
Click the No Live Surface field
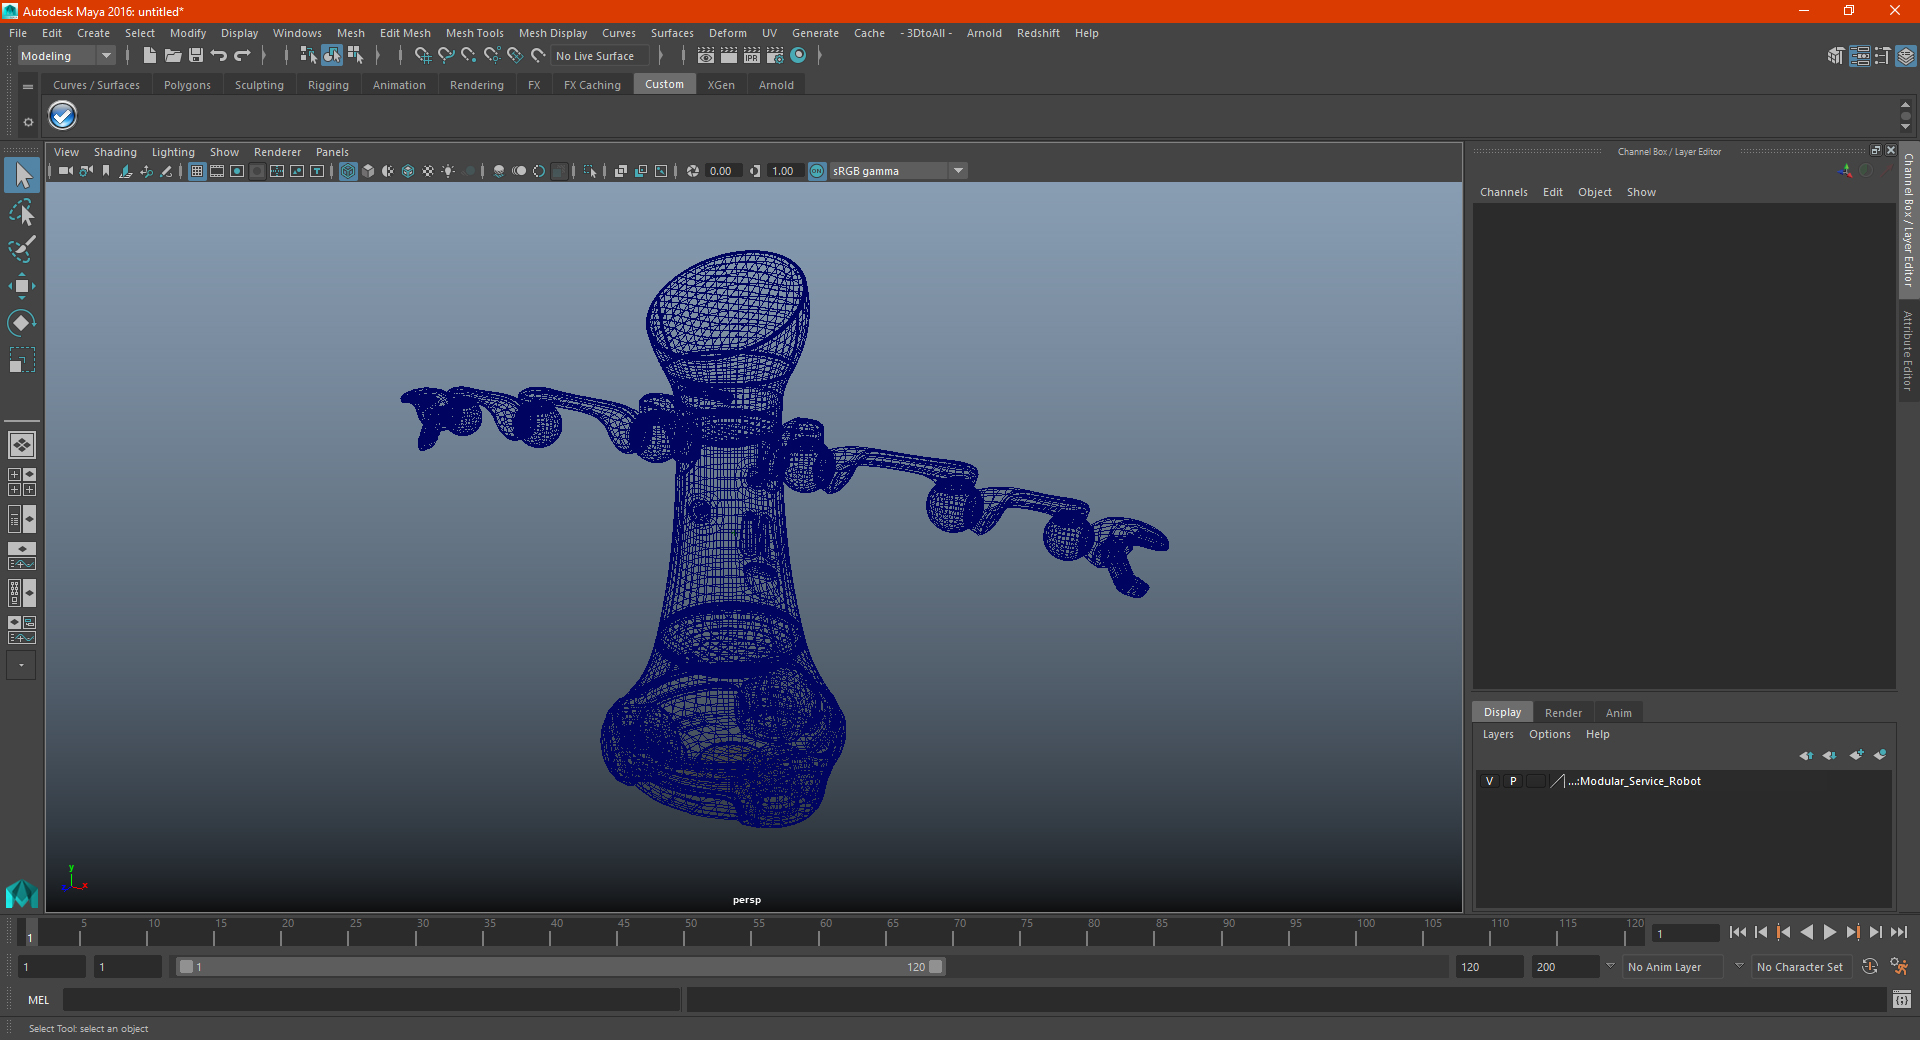click(x=601, y=56)
